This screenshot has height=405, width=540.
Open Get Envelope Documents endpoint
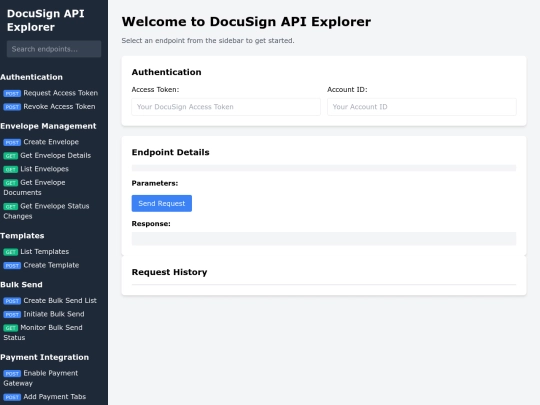(34, 187)
